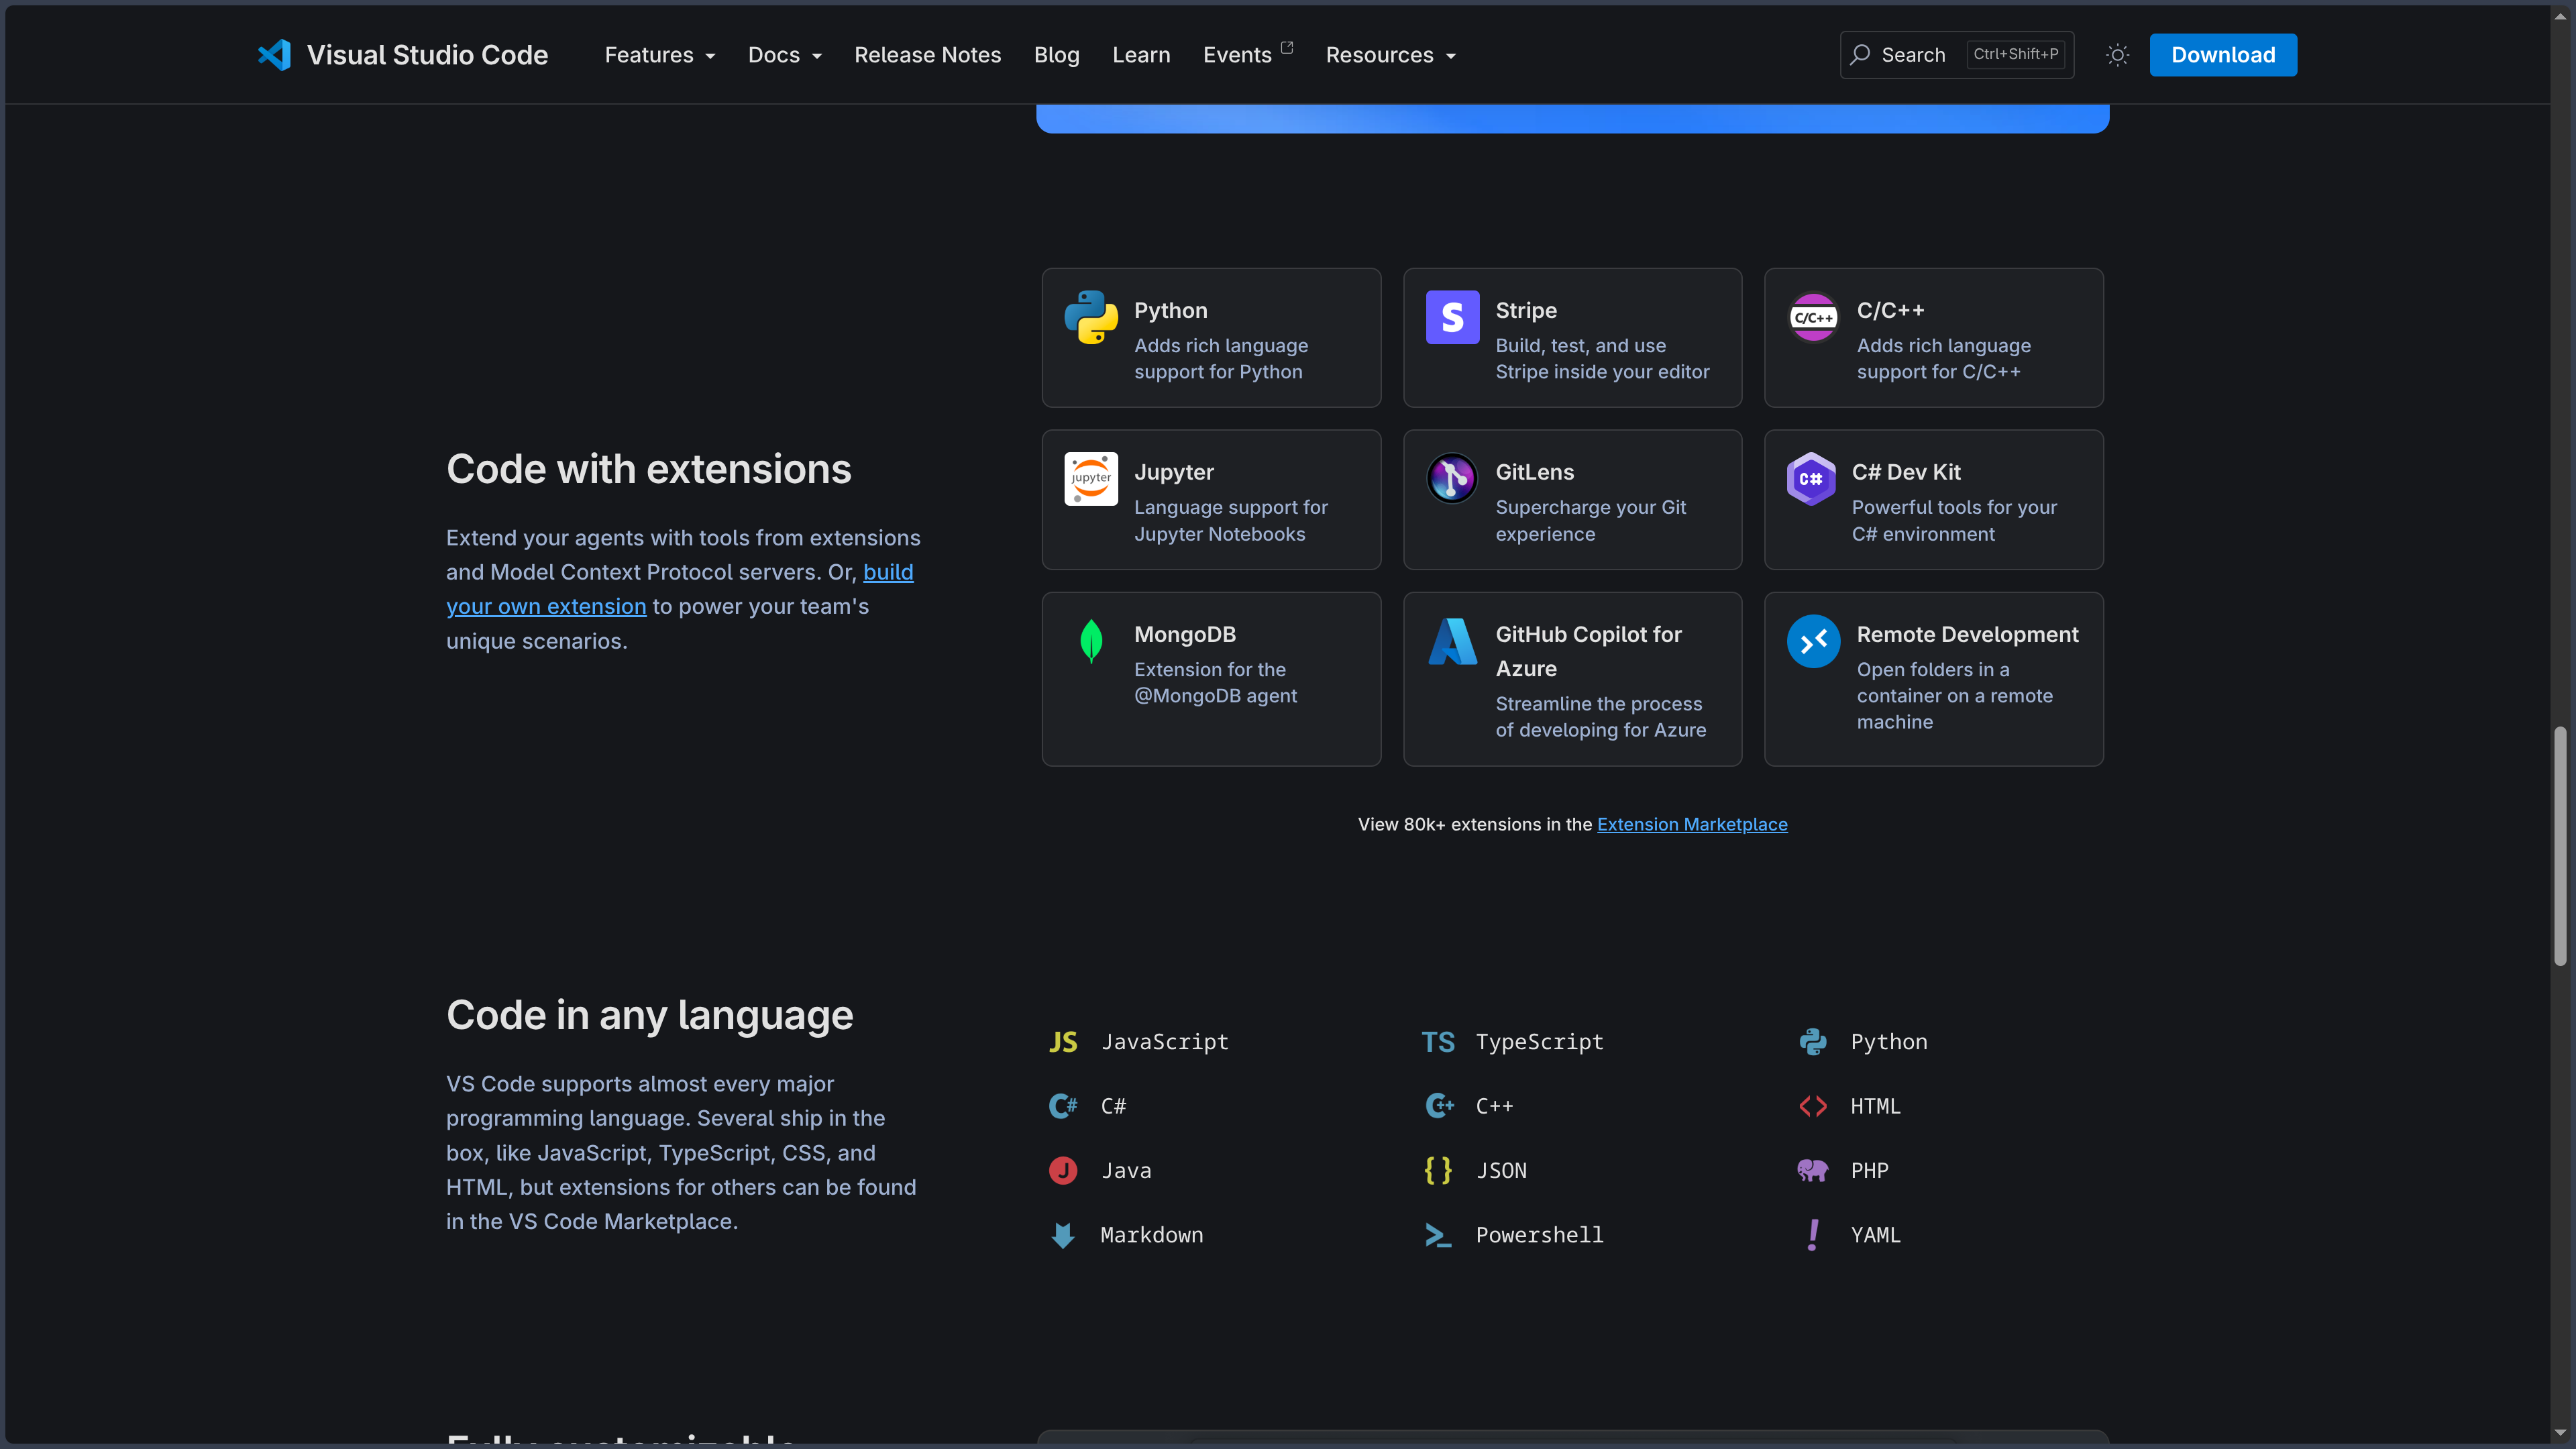Click the 'Java' language label

pos(1126,1170)
